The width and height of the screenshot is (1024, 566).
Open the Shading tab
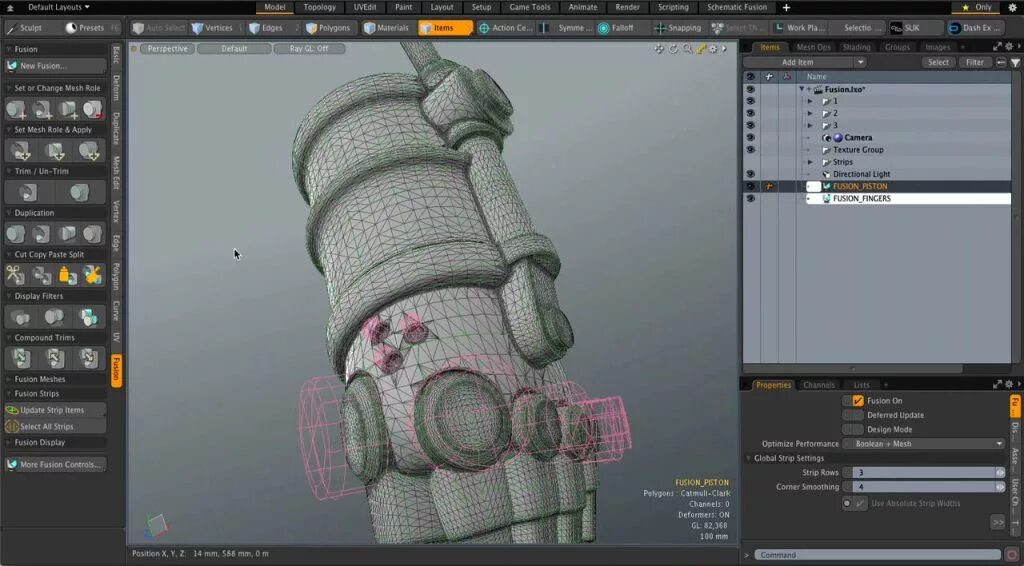[856, 47]
